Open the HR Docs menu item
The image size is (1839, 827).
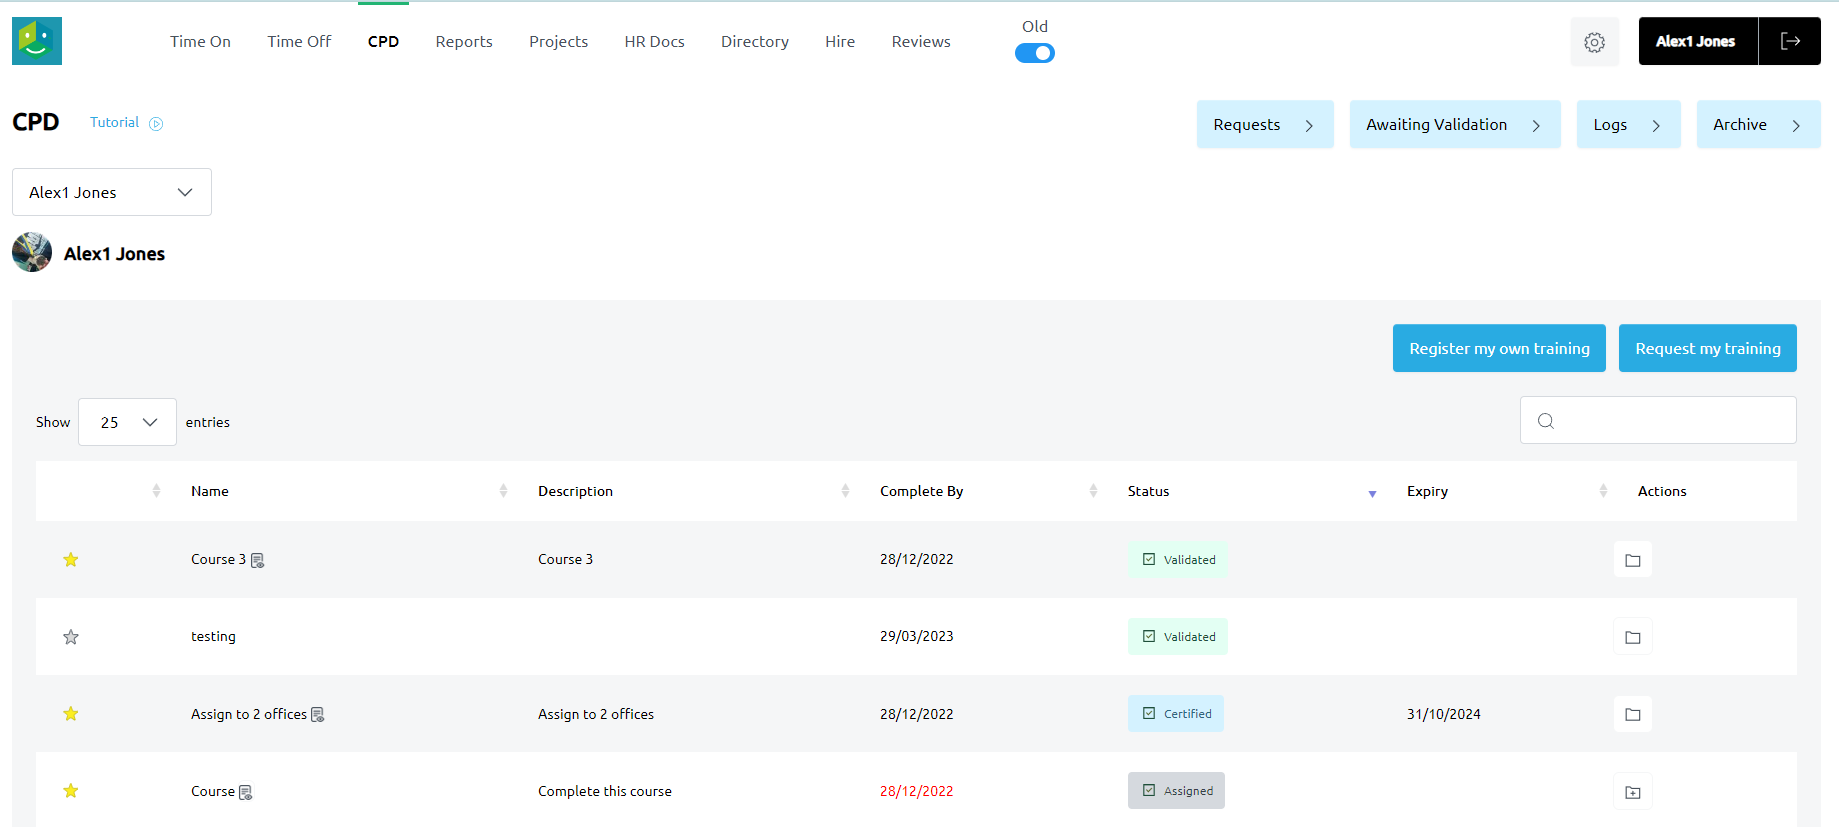pos(654,41)
